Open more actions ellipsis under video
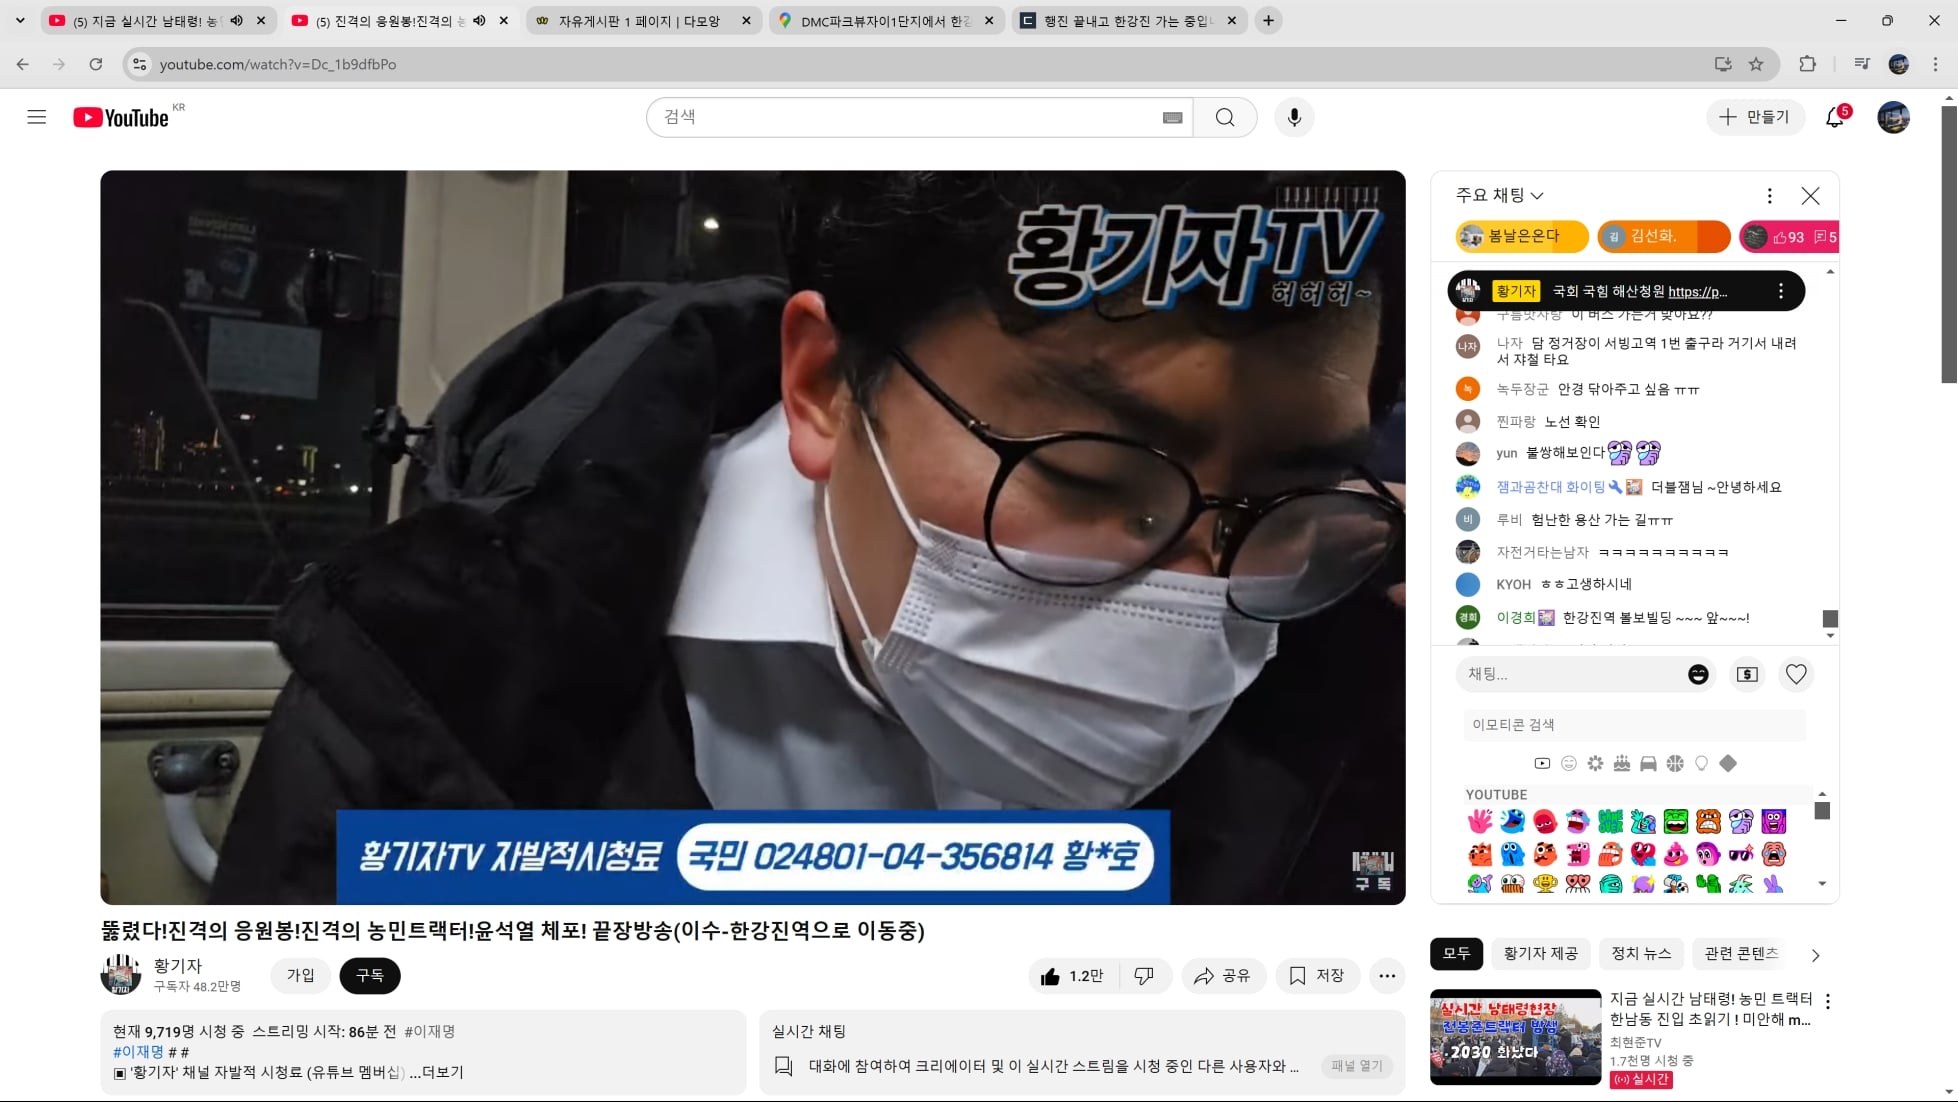The height and width of the screenshot is (1102, 1958). [x=1387, y=976]
